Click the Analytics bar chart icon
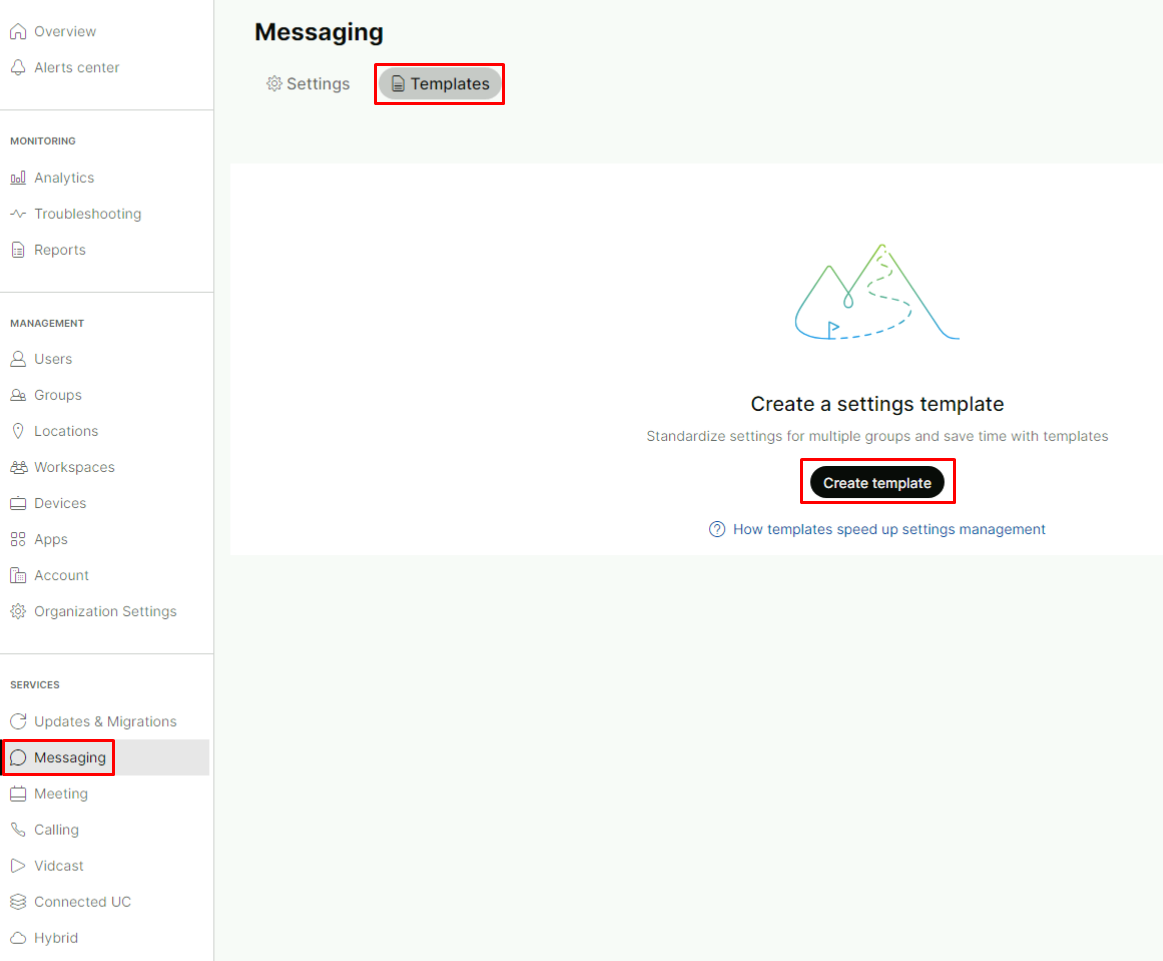This screenshot has width=1163, height=961. tap(18, 178)
